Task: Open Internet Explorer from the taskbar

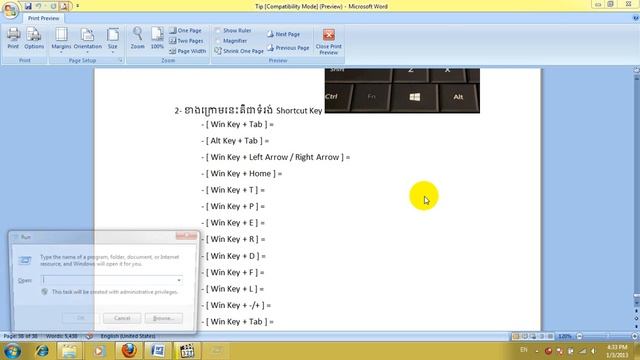Action: click(42, 351)
